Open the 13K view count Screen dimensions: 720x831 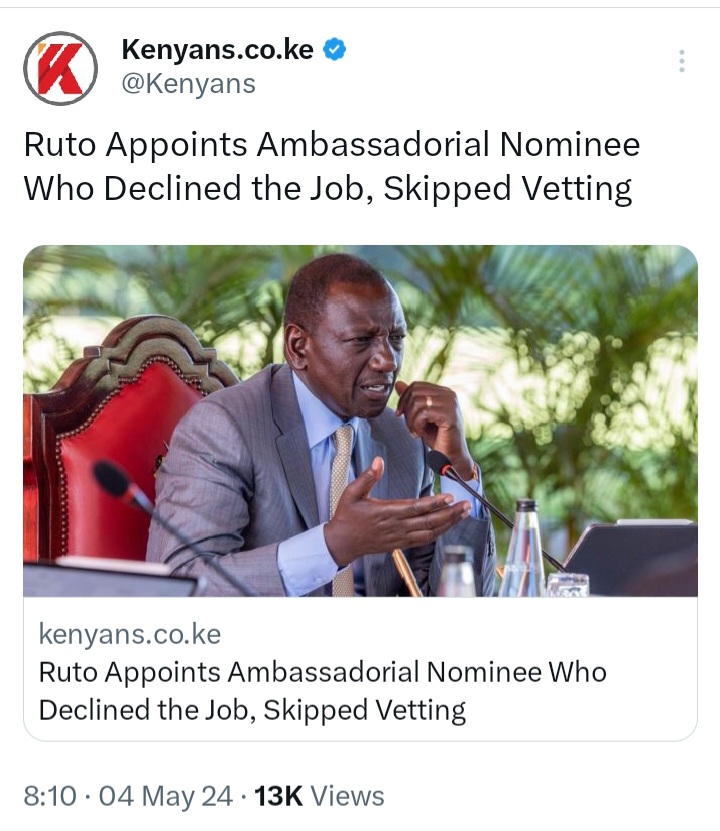point(278,796)
